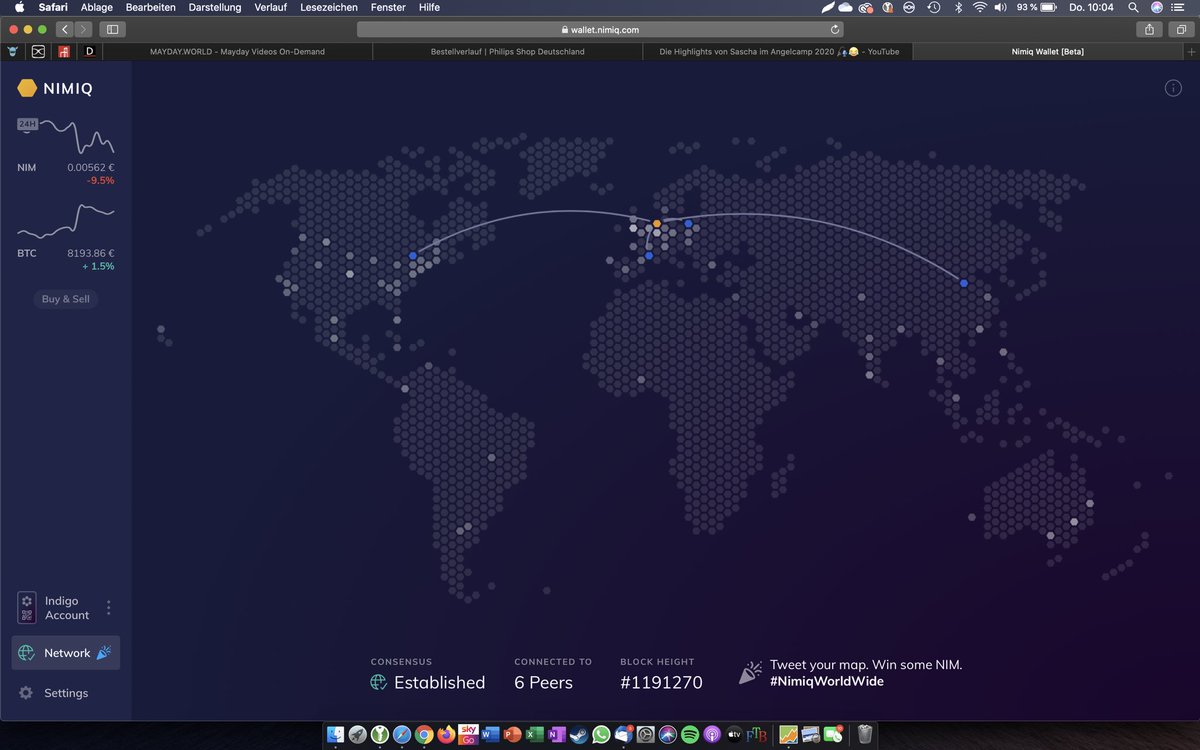Open the Trash in the dock

click(865, 735)
